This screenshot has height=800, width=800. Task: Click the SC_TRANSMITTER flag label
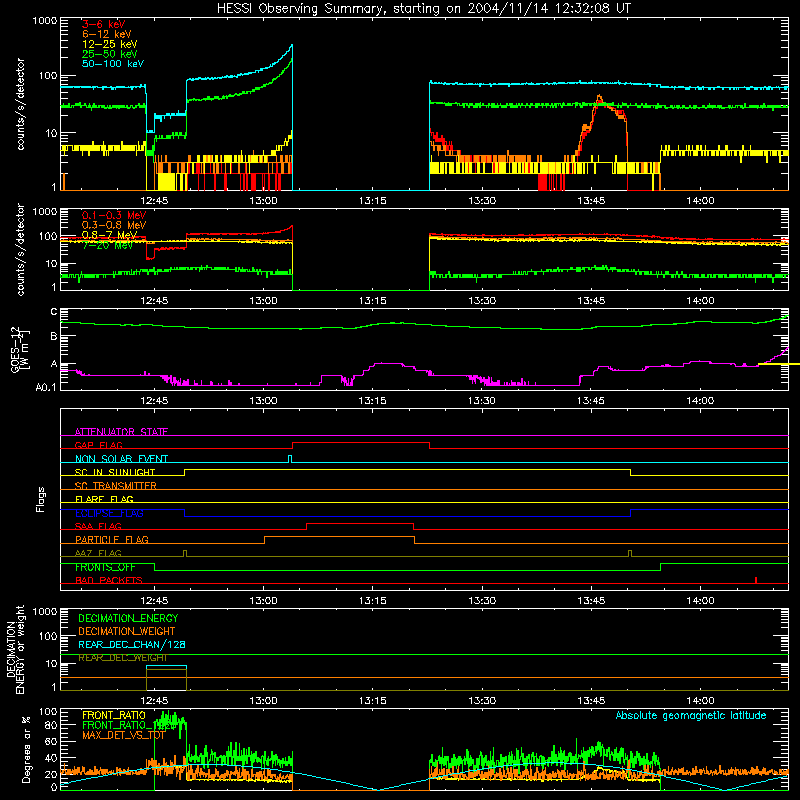pos(115,486)
